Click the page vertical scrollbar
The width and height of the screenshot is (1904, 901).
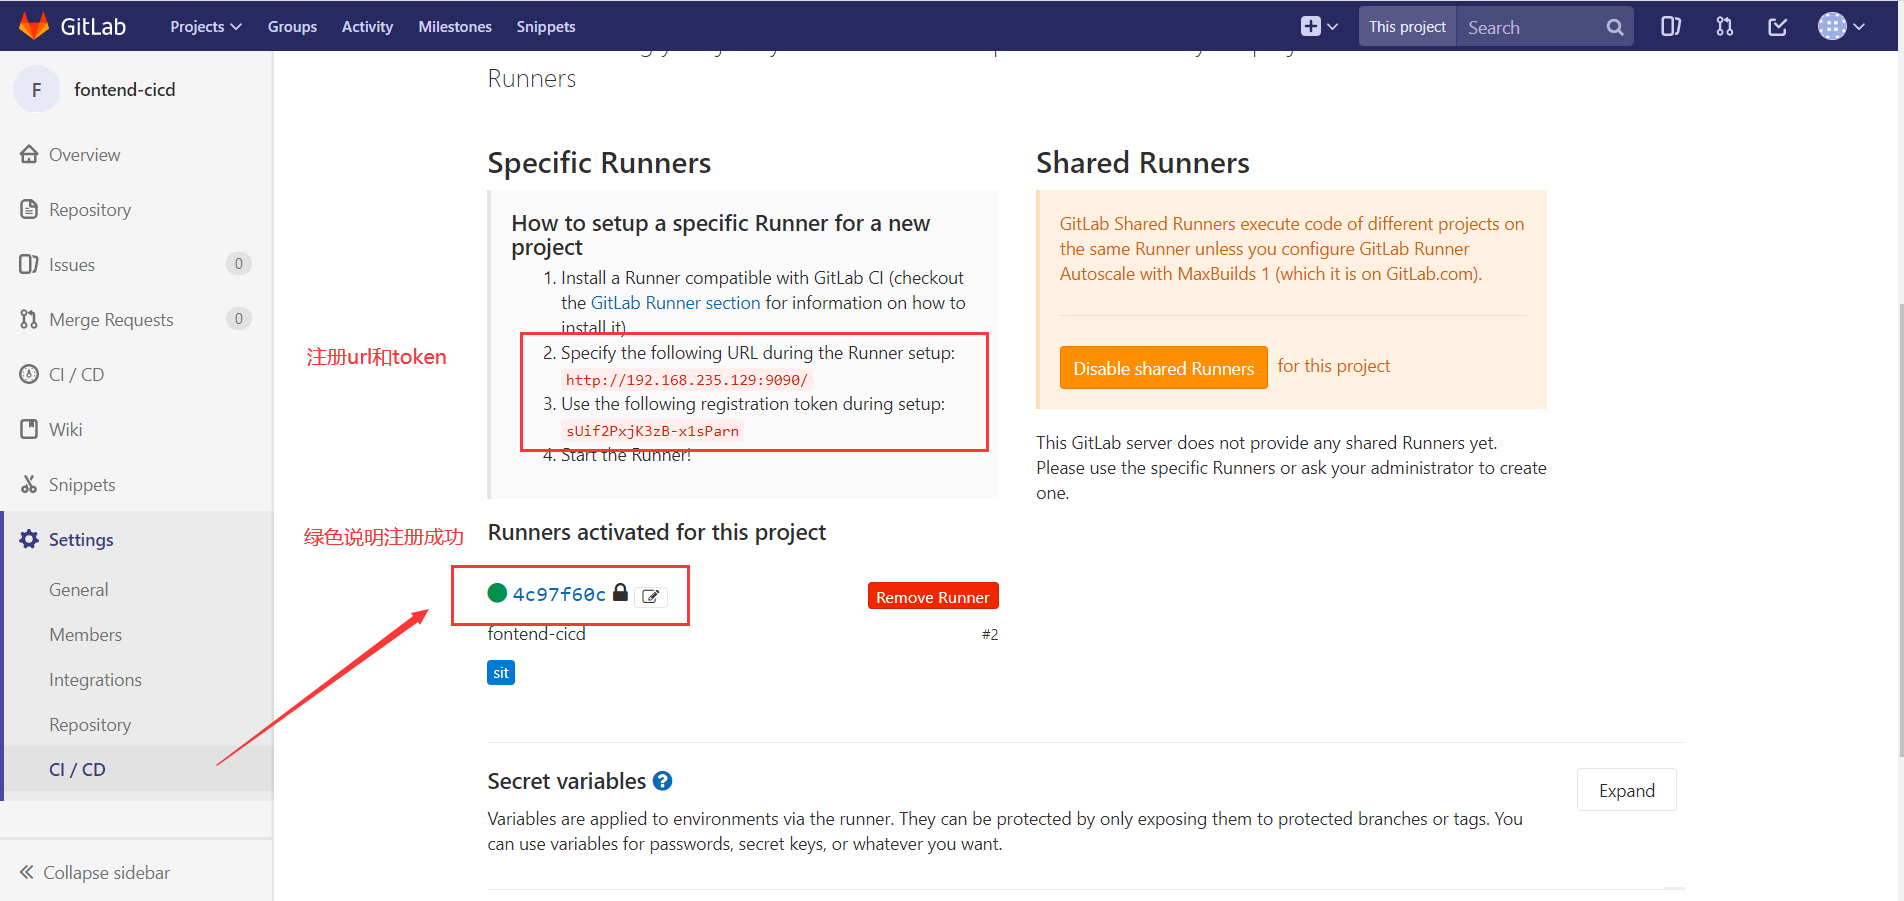click(x=1899, y=530)
